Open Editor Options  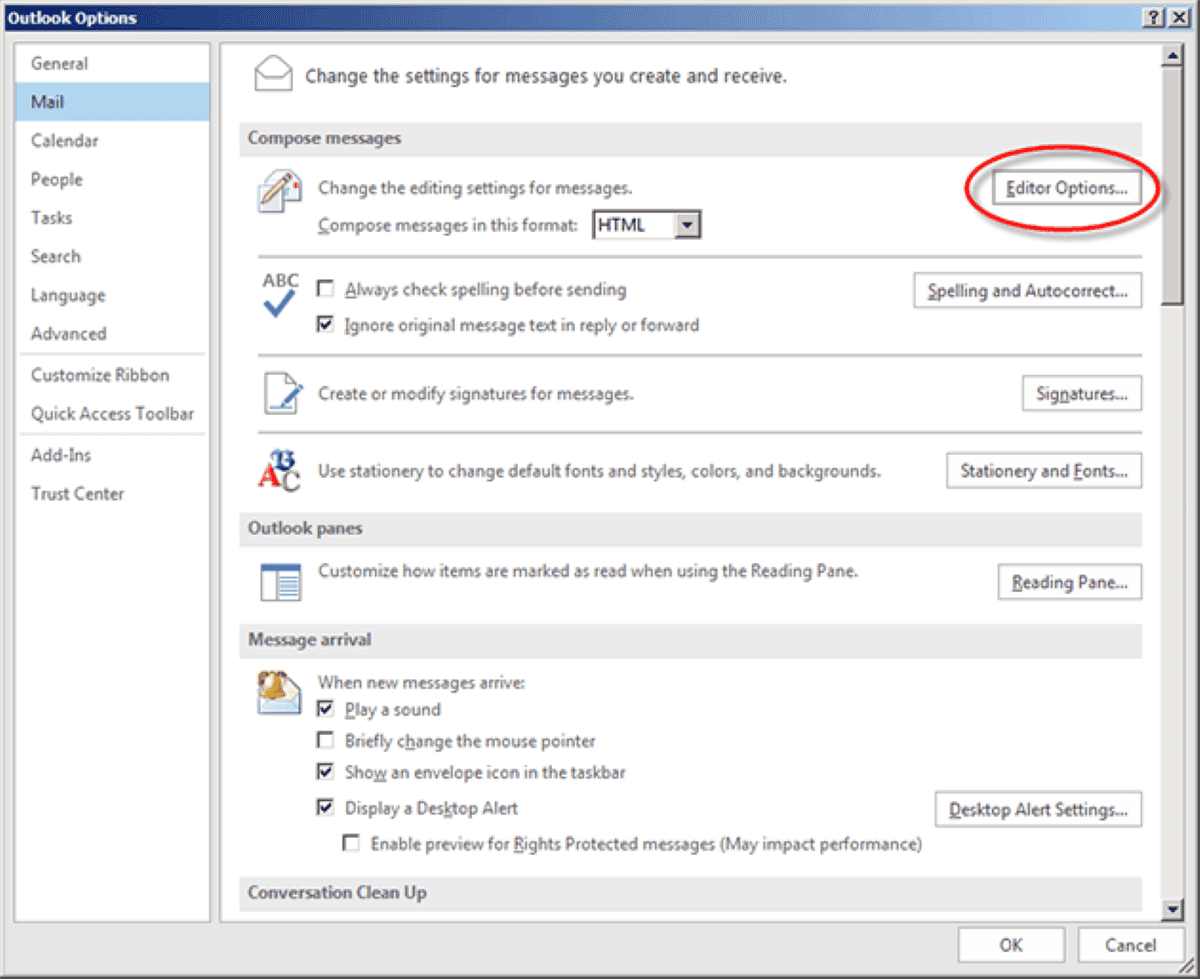pos(1066,187)
